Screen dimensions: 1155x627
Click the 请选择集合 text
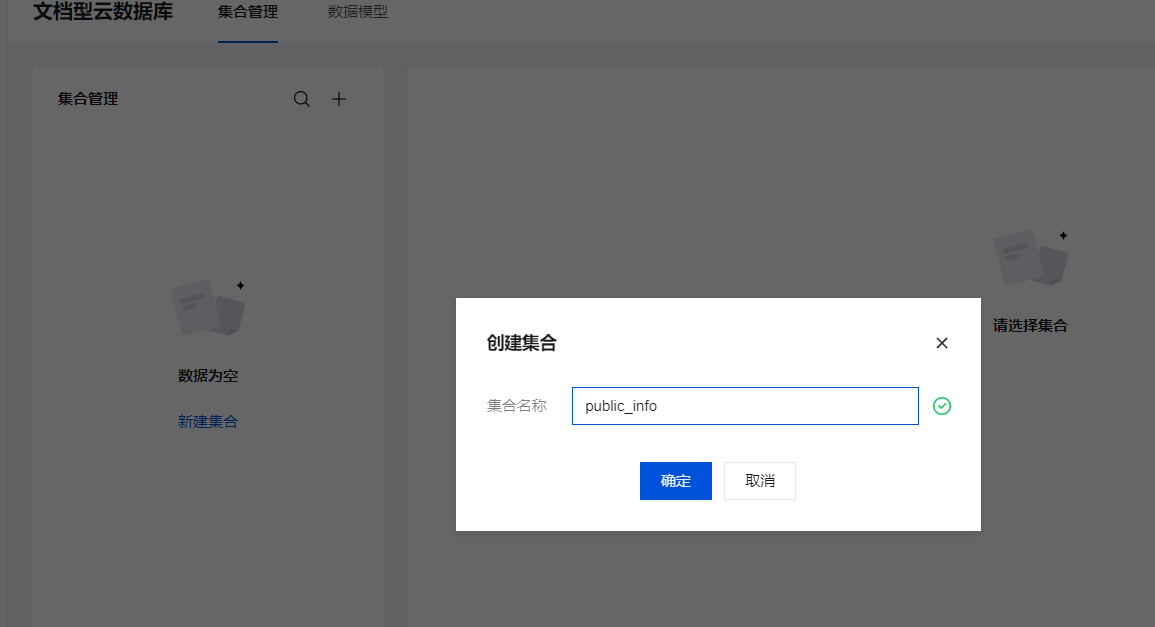pos(1030,326)
